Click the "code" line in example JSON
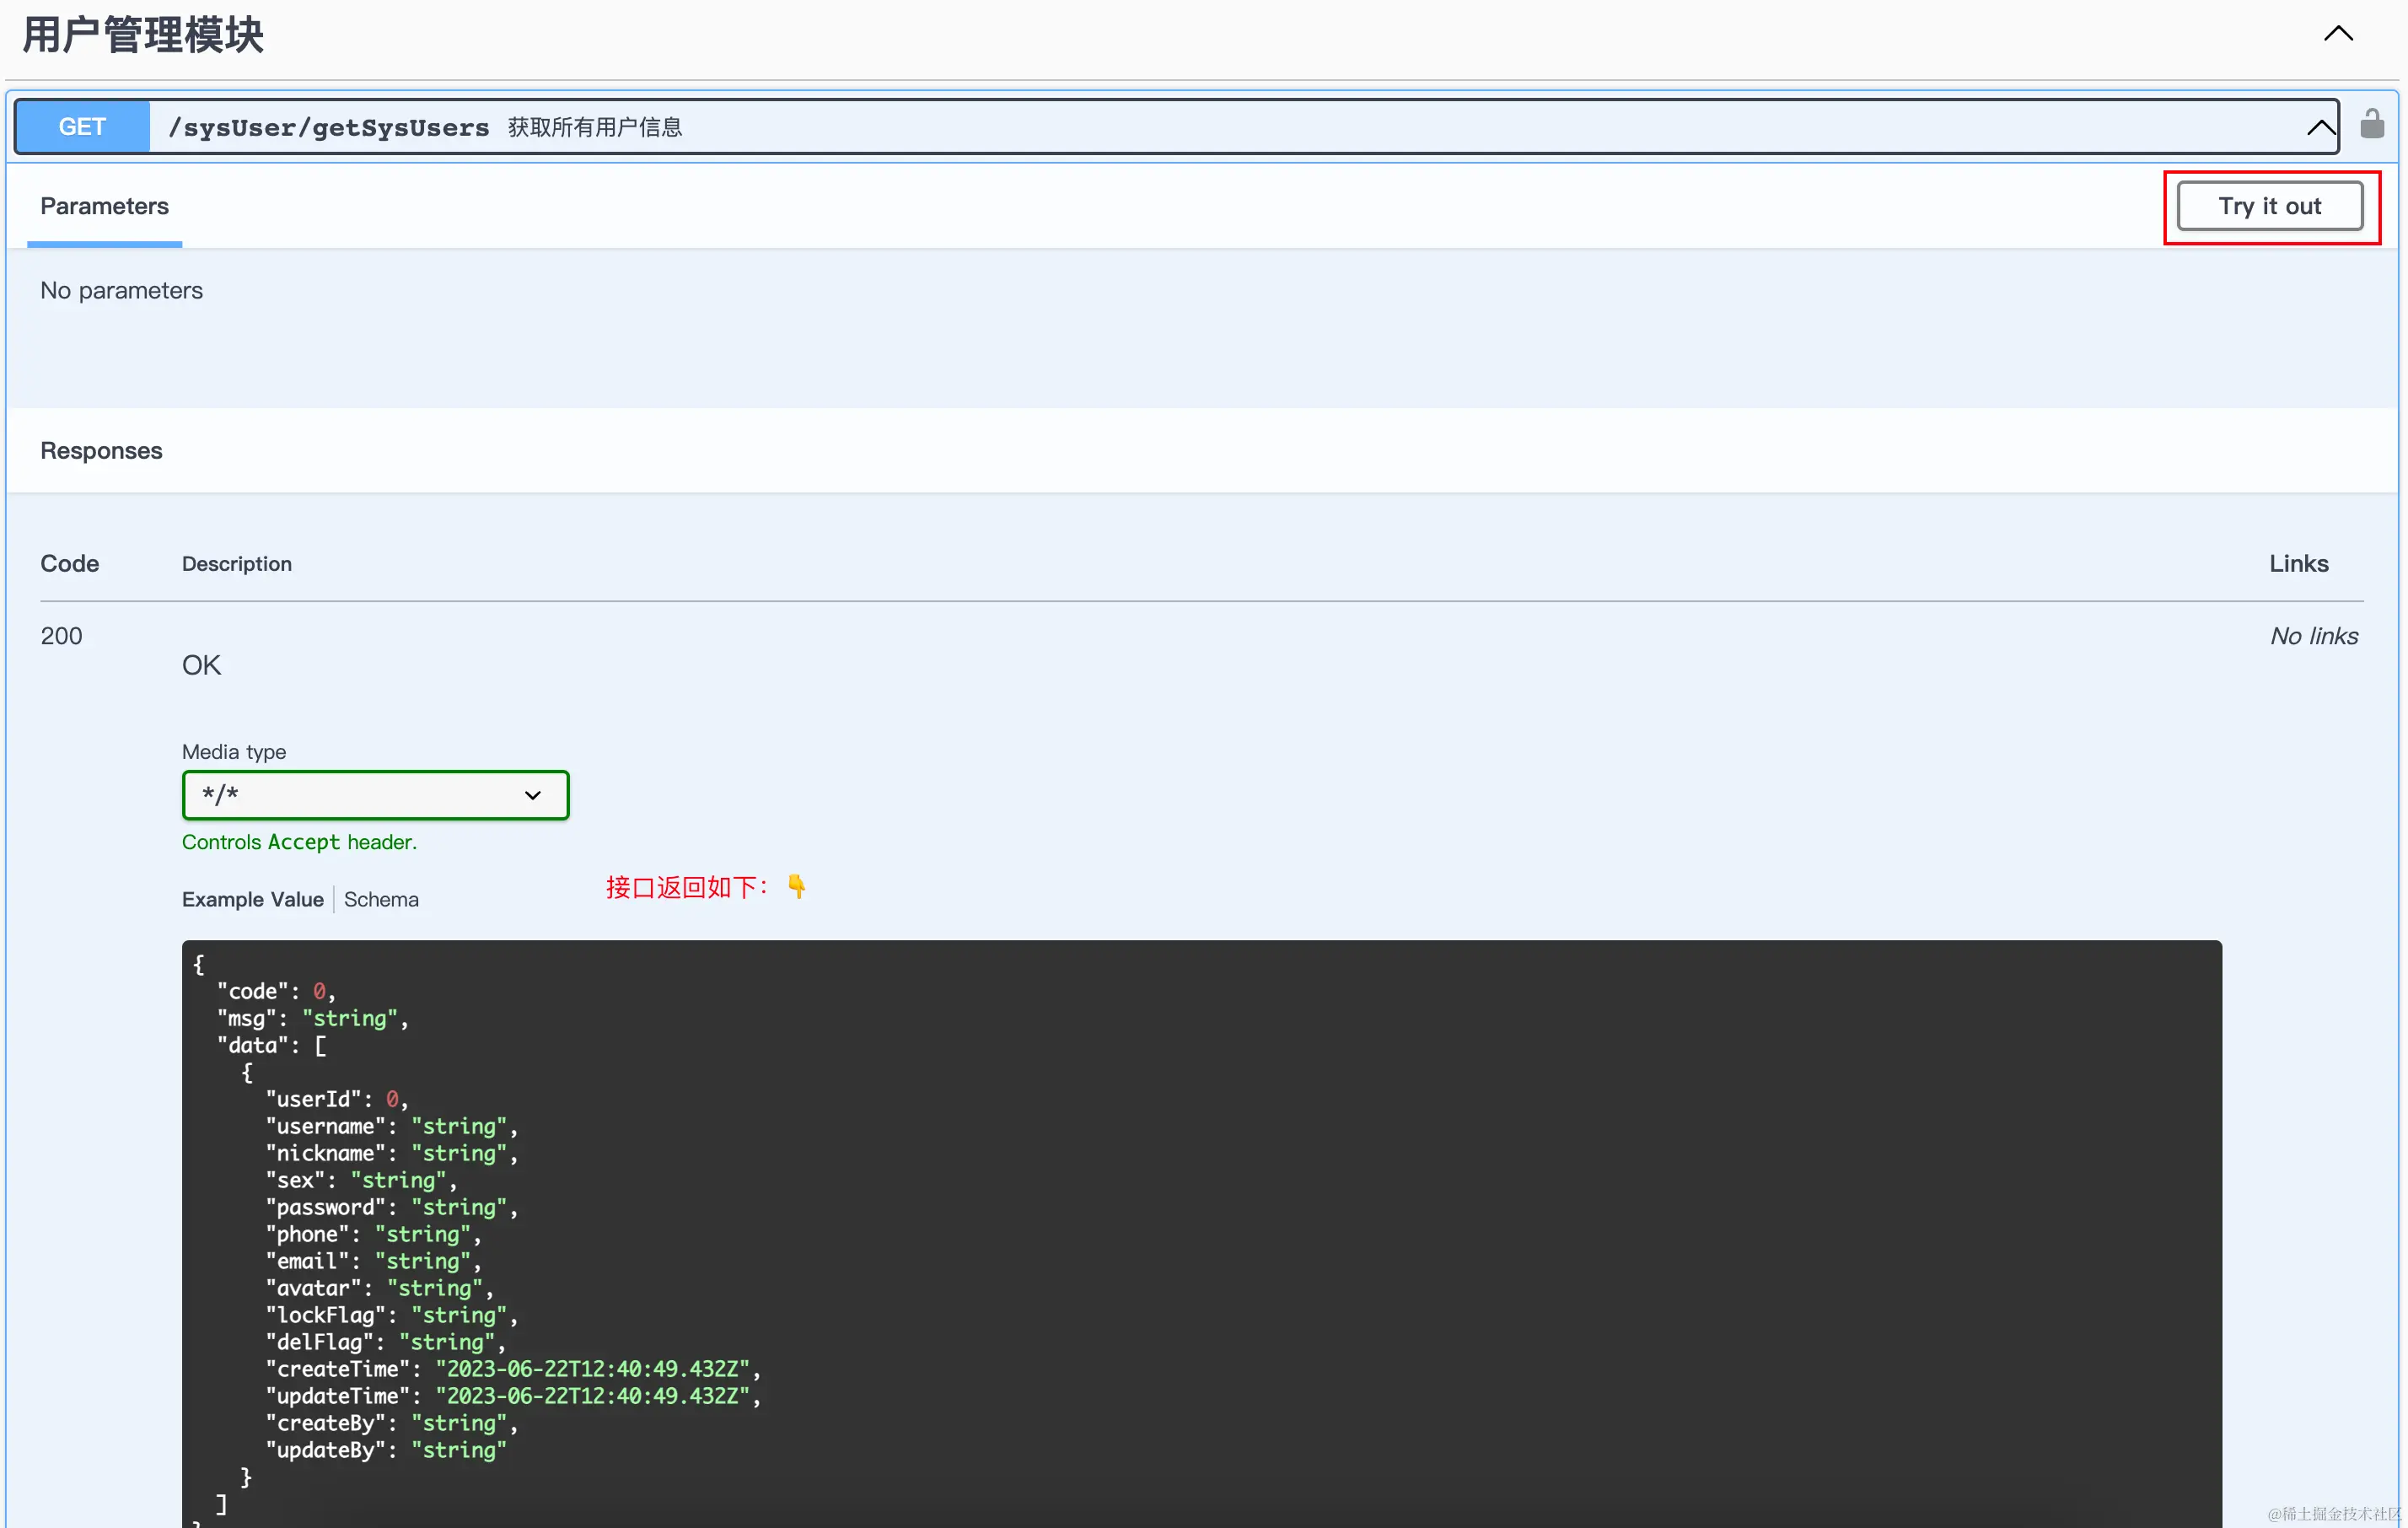This screenshot has width=2408, height=1528. [x=277, y=991]
